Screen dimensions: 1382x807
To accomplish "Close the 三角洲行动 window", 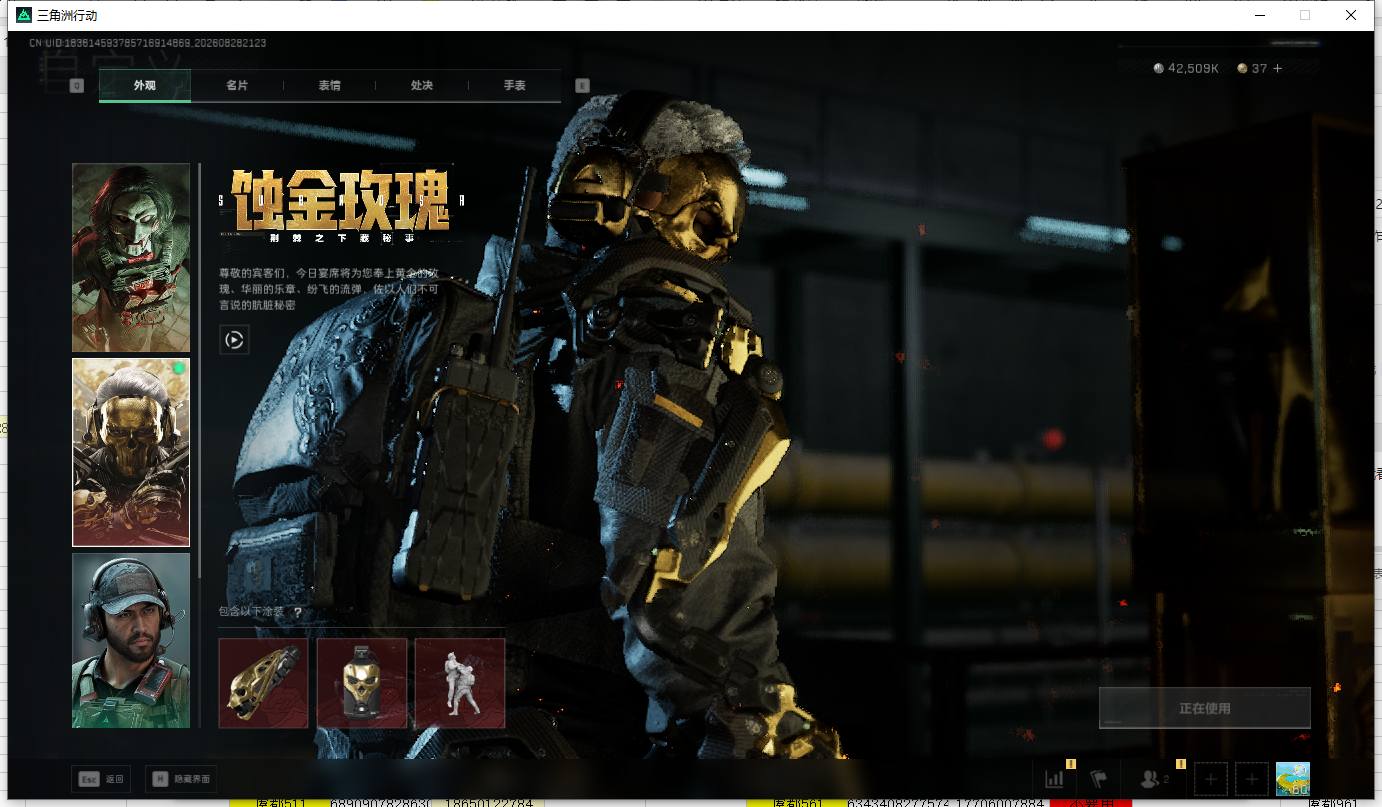I will click(x=1350, y=15).
